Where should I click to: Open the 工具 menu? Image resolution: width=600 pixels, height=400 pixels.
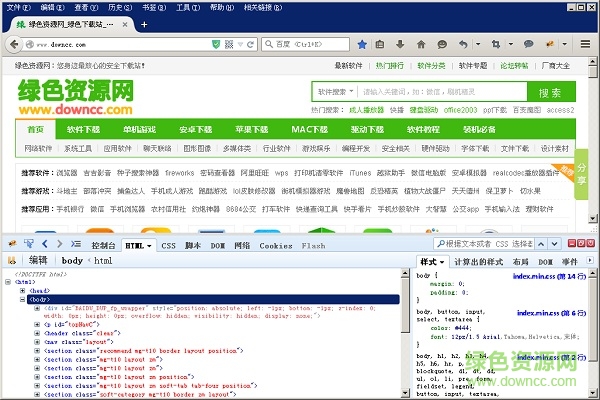coord(188,7)
